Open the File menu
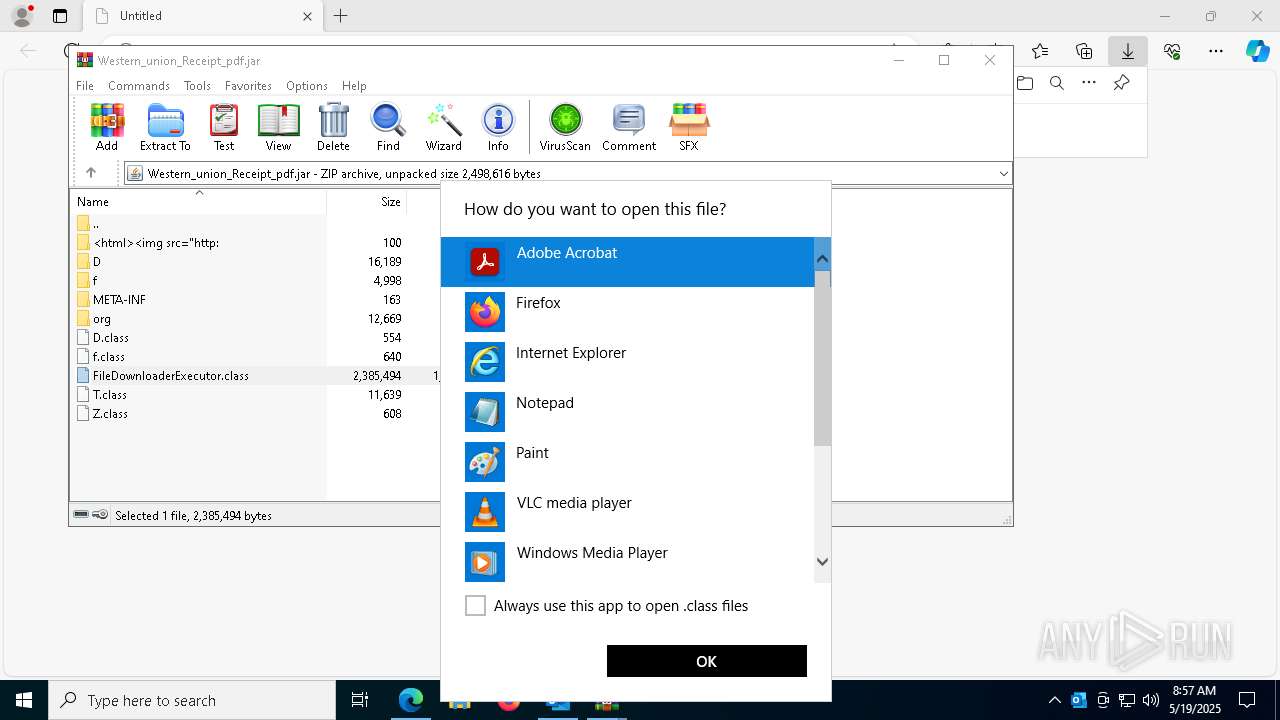 coord(85,86)
